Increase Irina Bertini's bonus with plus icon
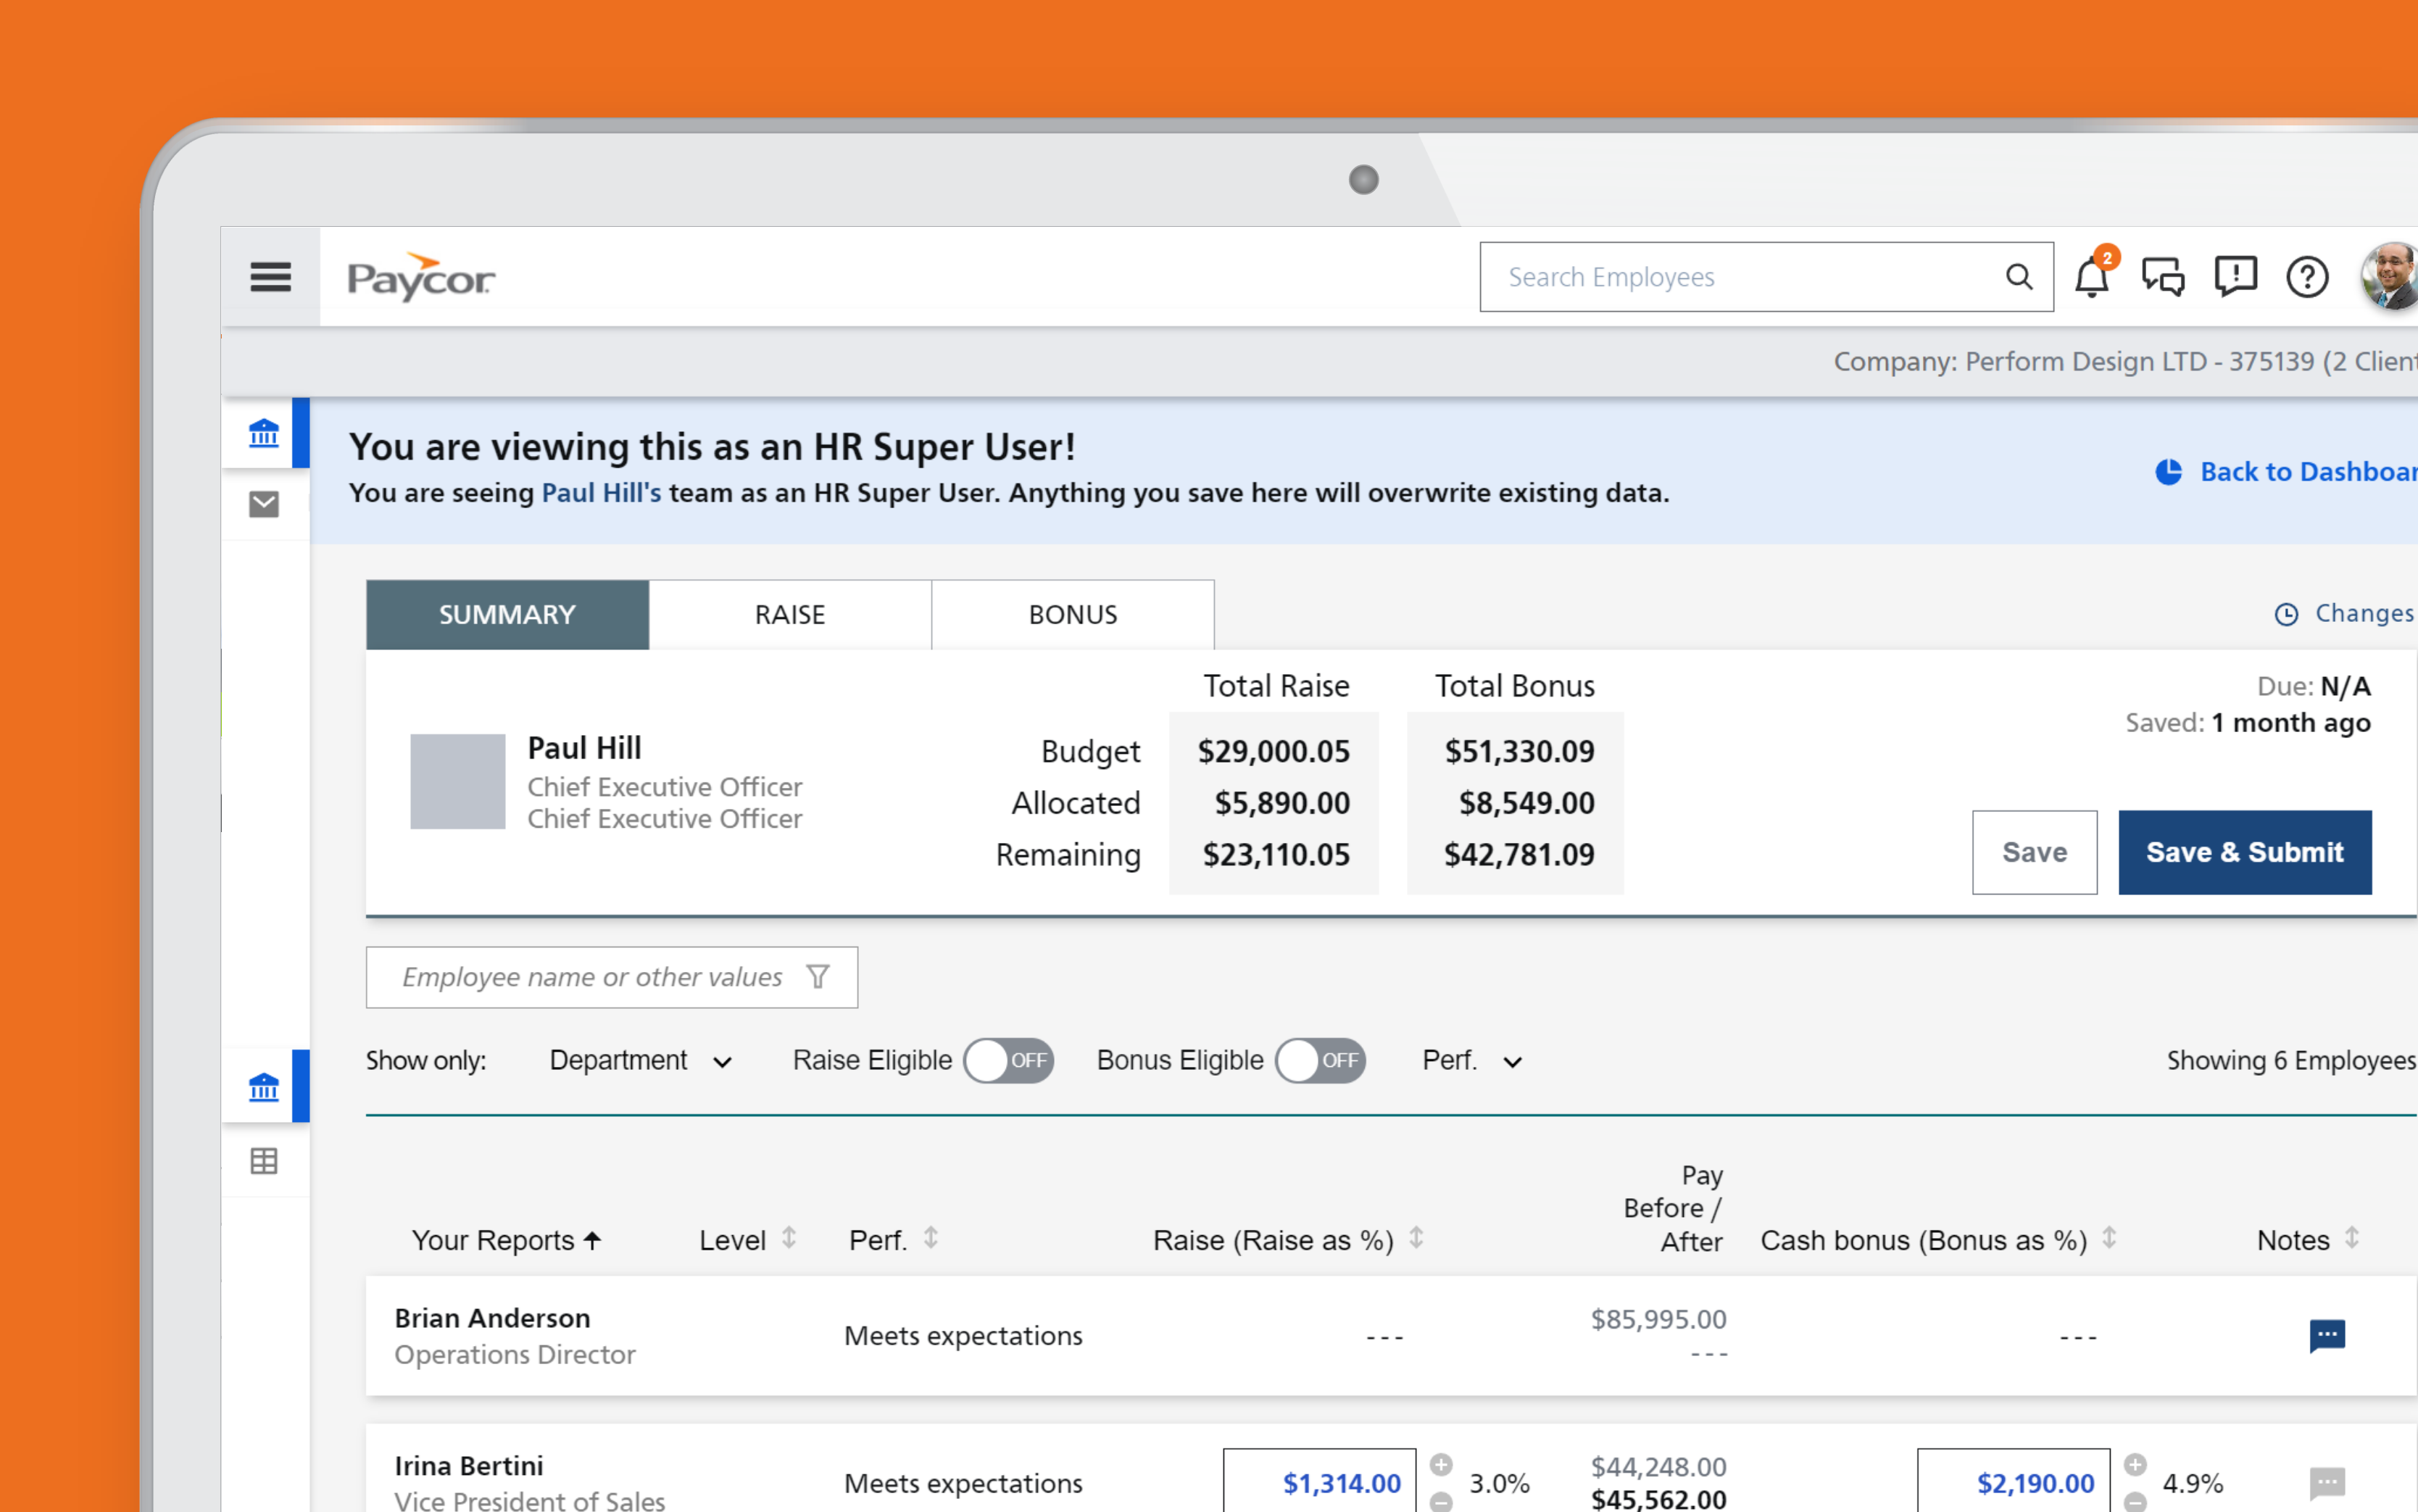The width and height of the screenshot is (2418, 1512). coord(2135,1465)
